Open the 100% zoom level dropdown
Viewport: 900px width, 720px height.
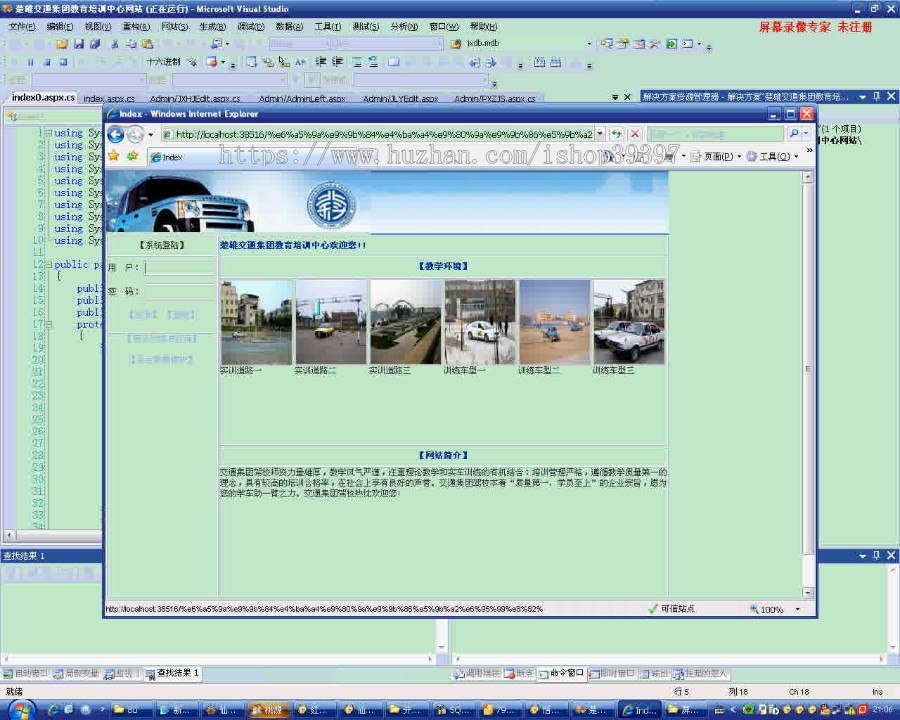click(798, 609)
